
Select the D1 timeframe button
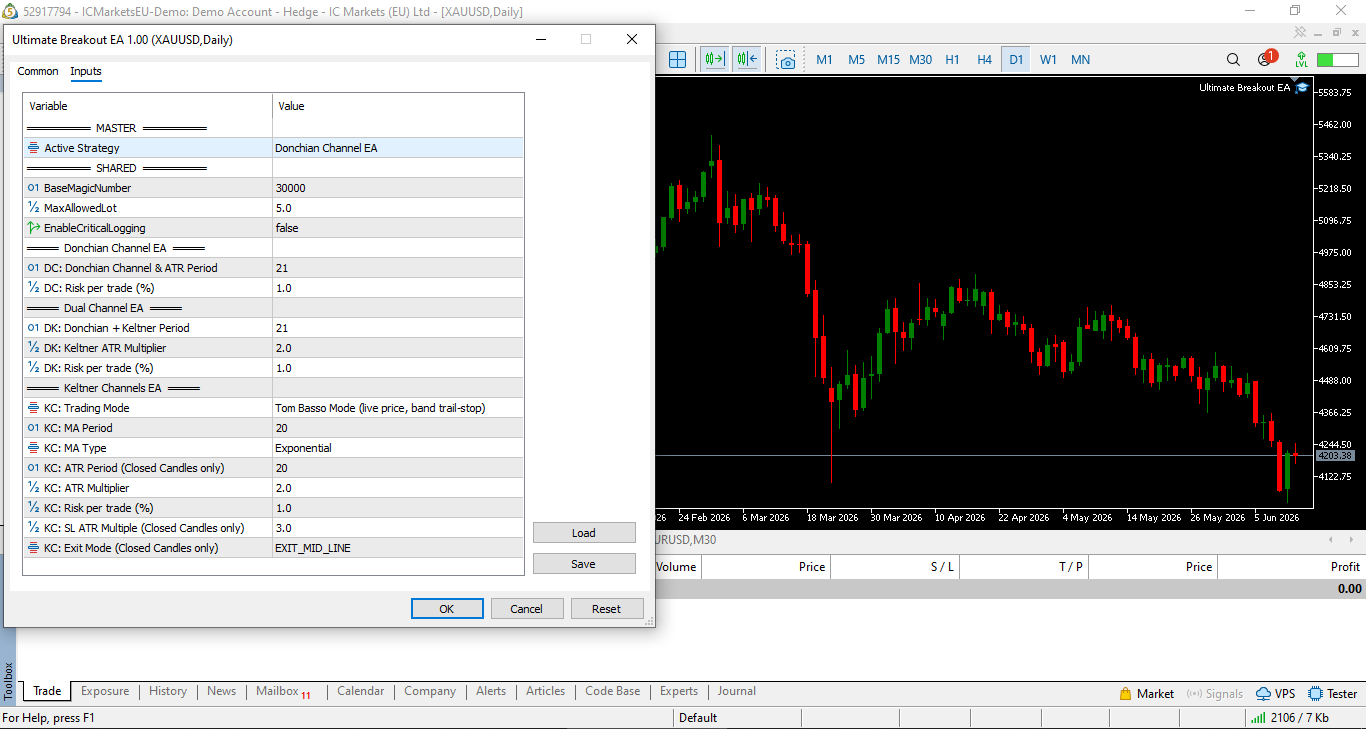pyautogui.click(x=1016, y=60)
